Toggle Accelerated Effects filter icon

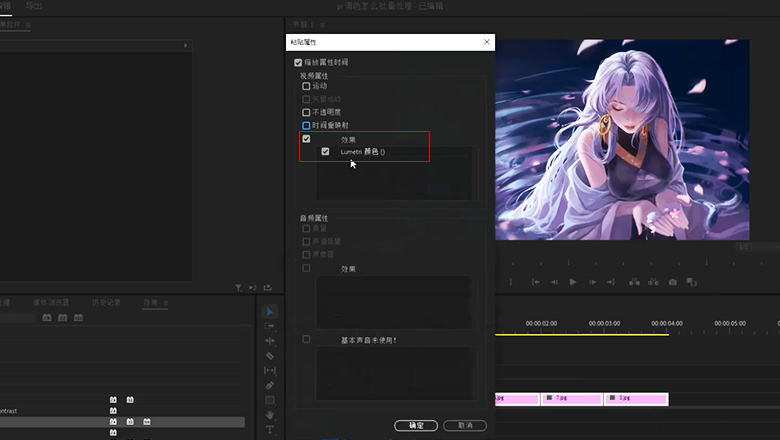pyautogui.click(x=47, y=317)
